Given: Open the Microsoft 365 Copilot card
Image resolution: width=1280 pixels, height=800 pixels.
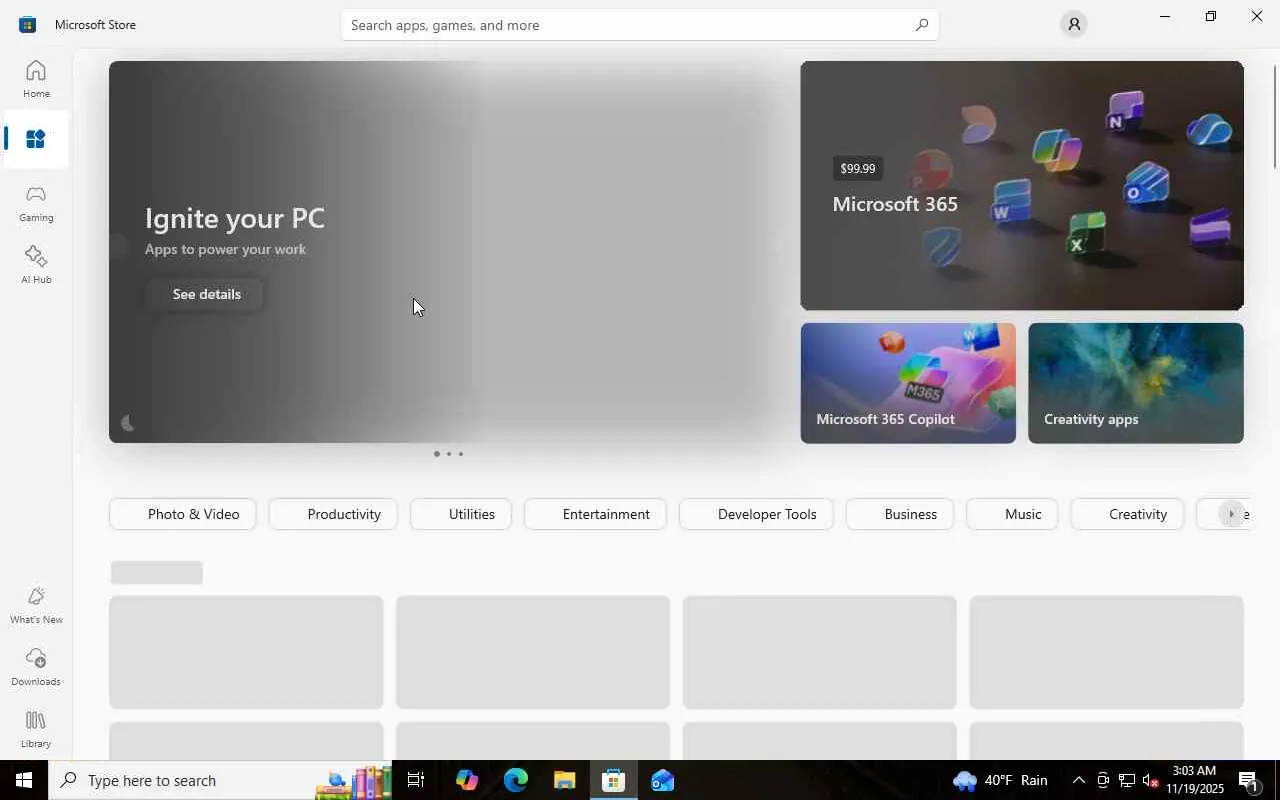Looking at the screenshot, I should [x=908, y=383].
